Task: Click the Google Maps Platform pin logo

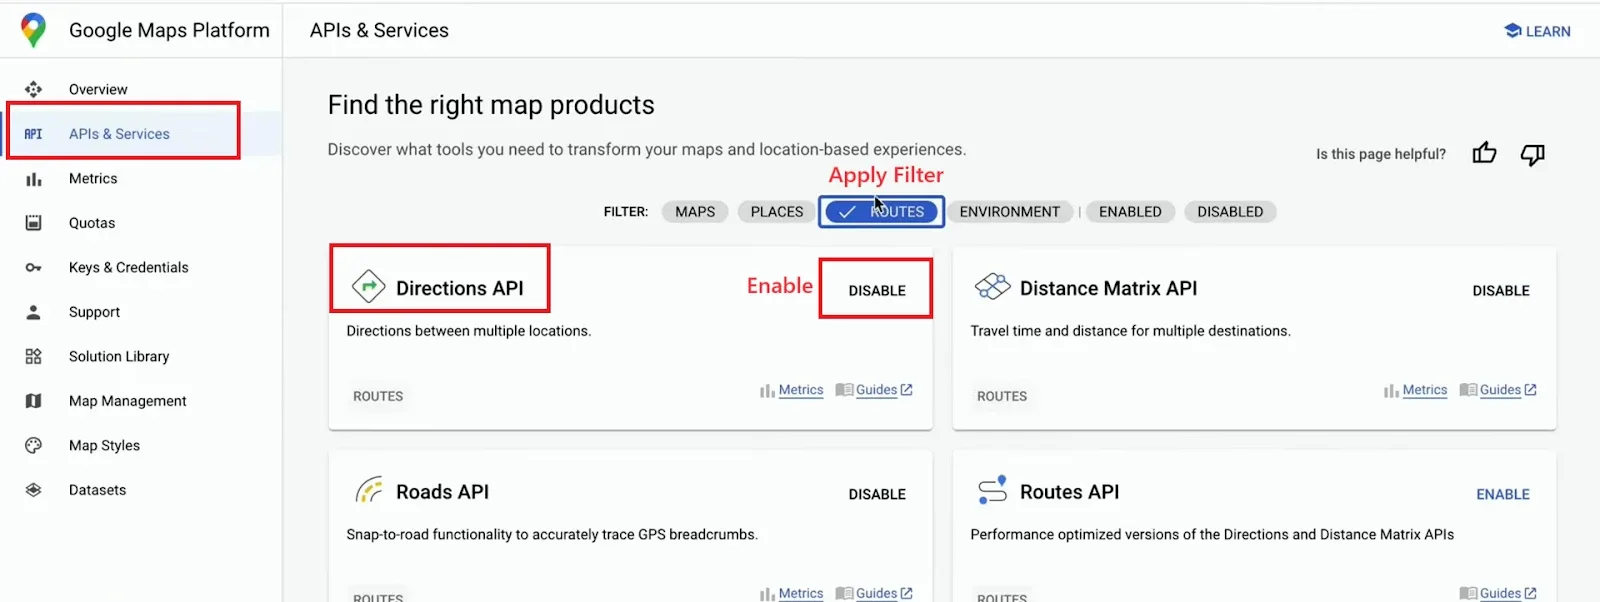Action: 33,30
